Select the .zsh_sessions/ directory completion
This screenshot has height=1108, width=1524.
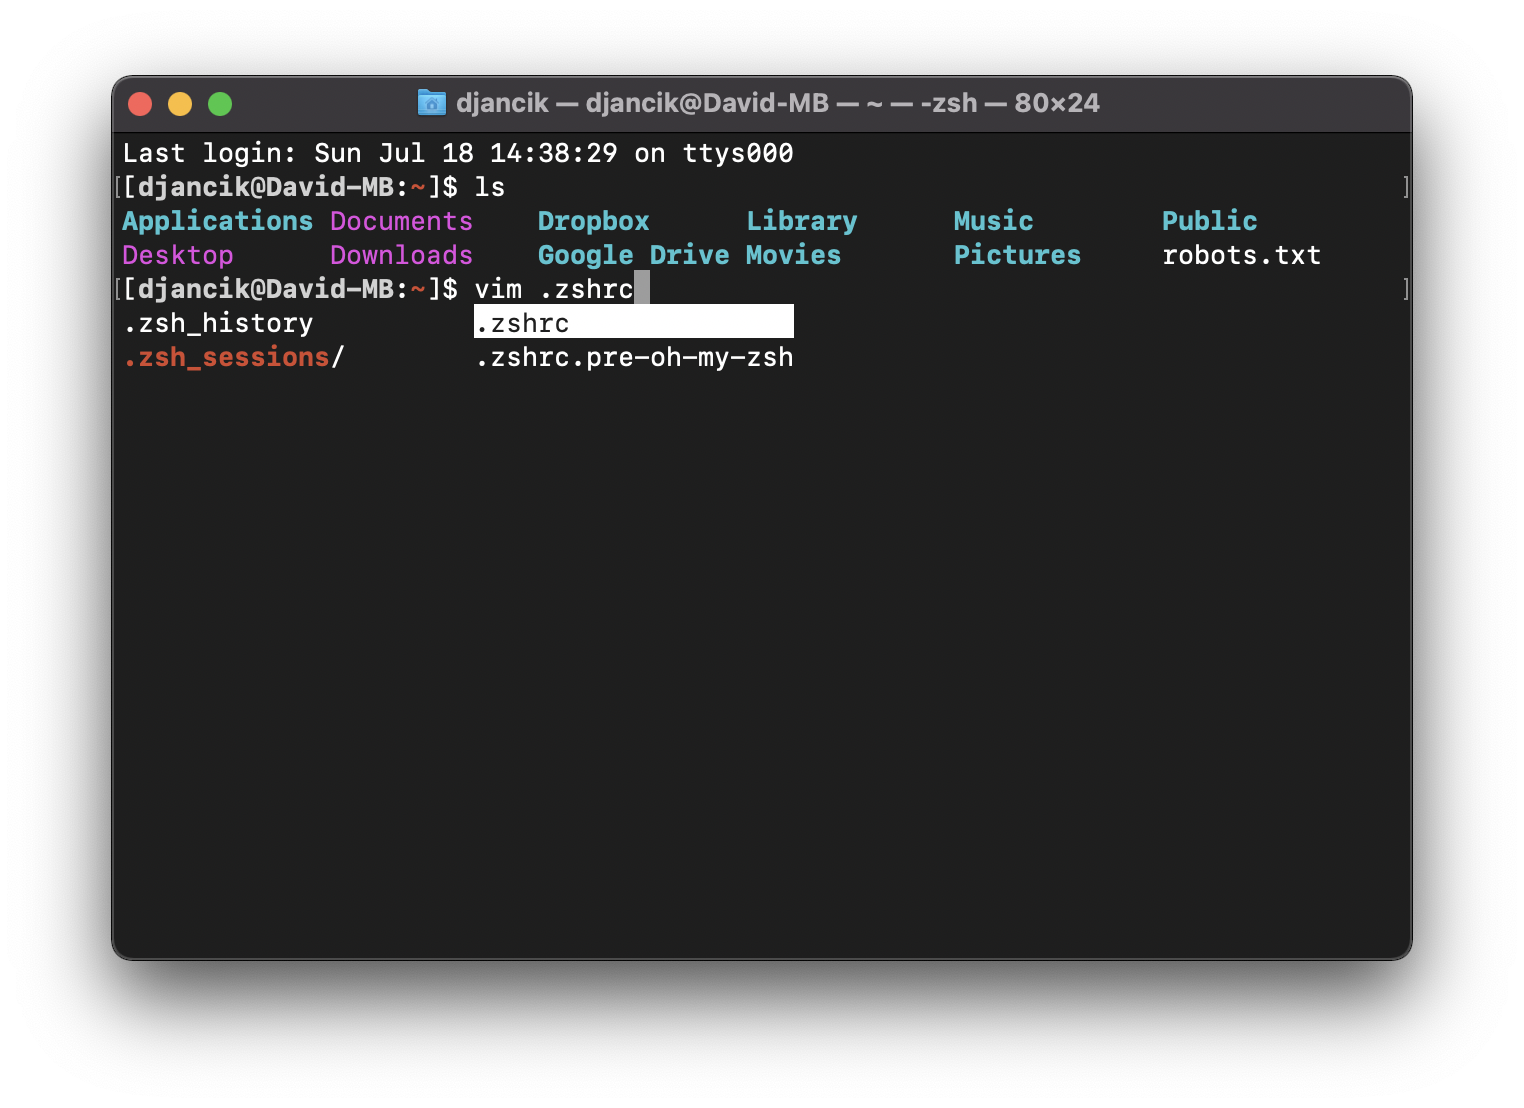click(234, 357)
